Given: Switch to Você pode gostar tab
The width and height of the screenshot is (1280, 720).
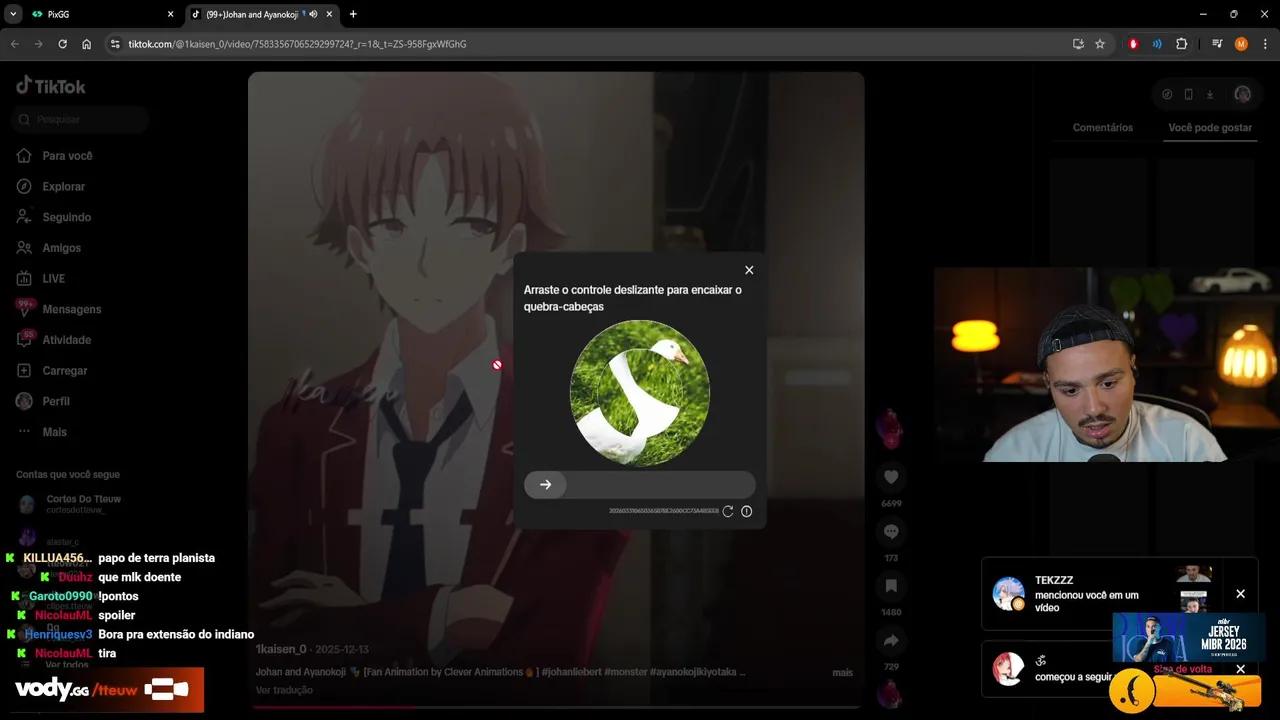Looking at the screenshot, I should (1210, 128).
